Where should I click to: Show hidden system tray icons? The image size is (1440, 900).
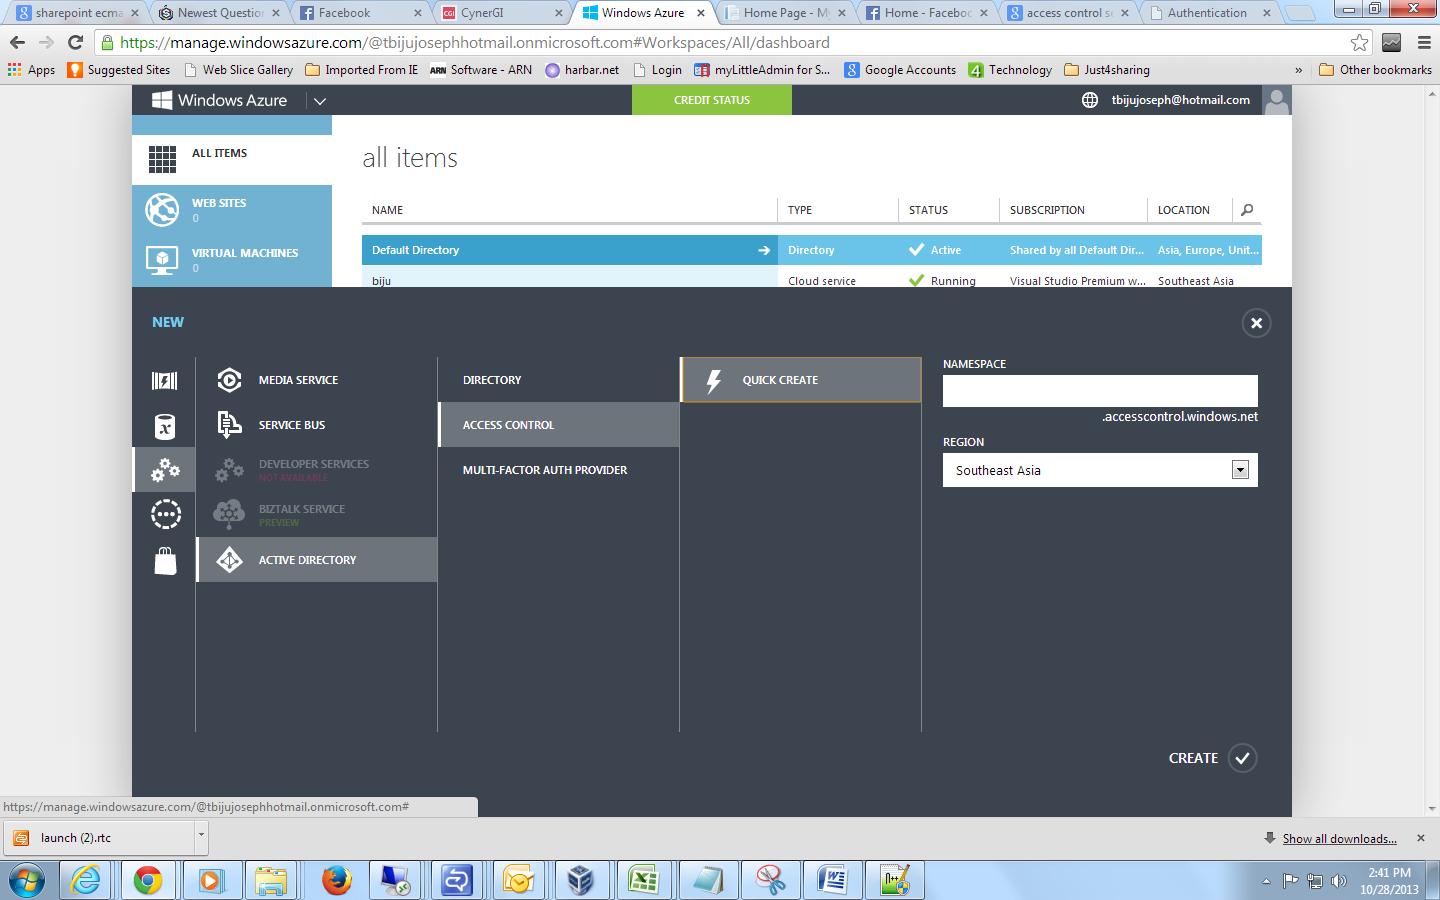pos(1266,881)
